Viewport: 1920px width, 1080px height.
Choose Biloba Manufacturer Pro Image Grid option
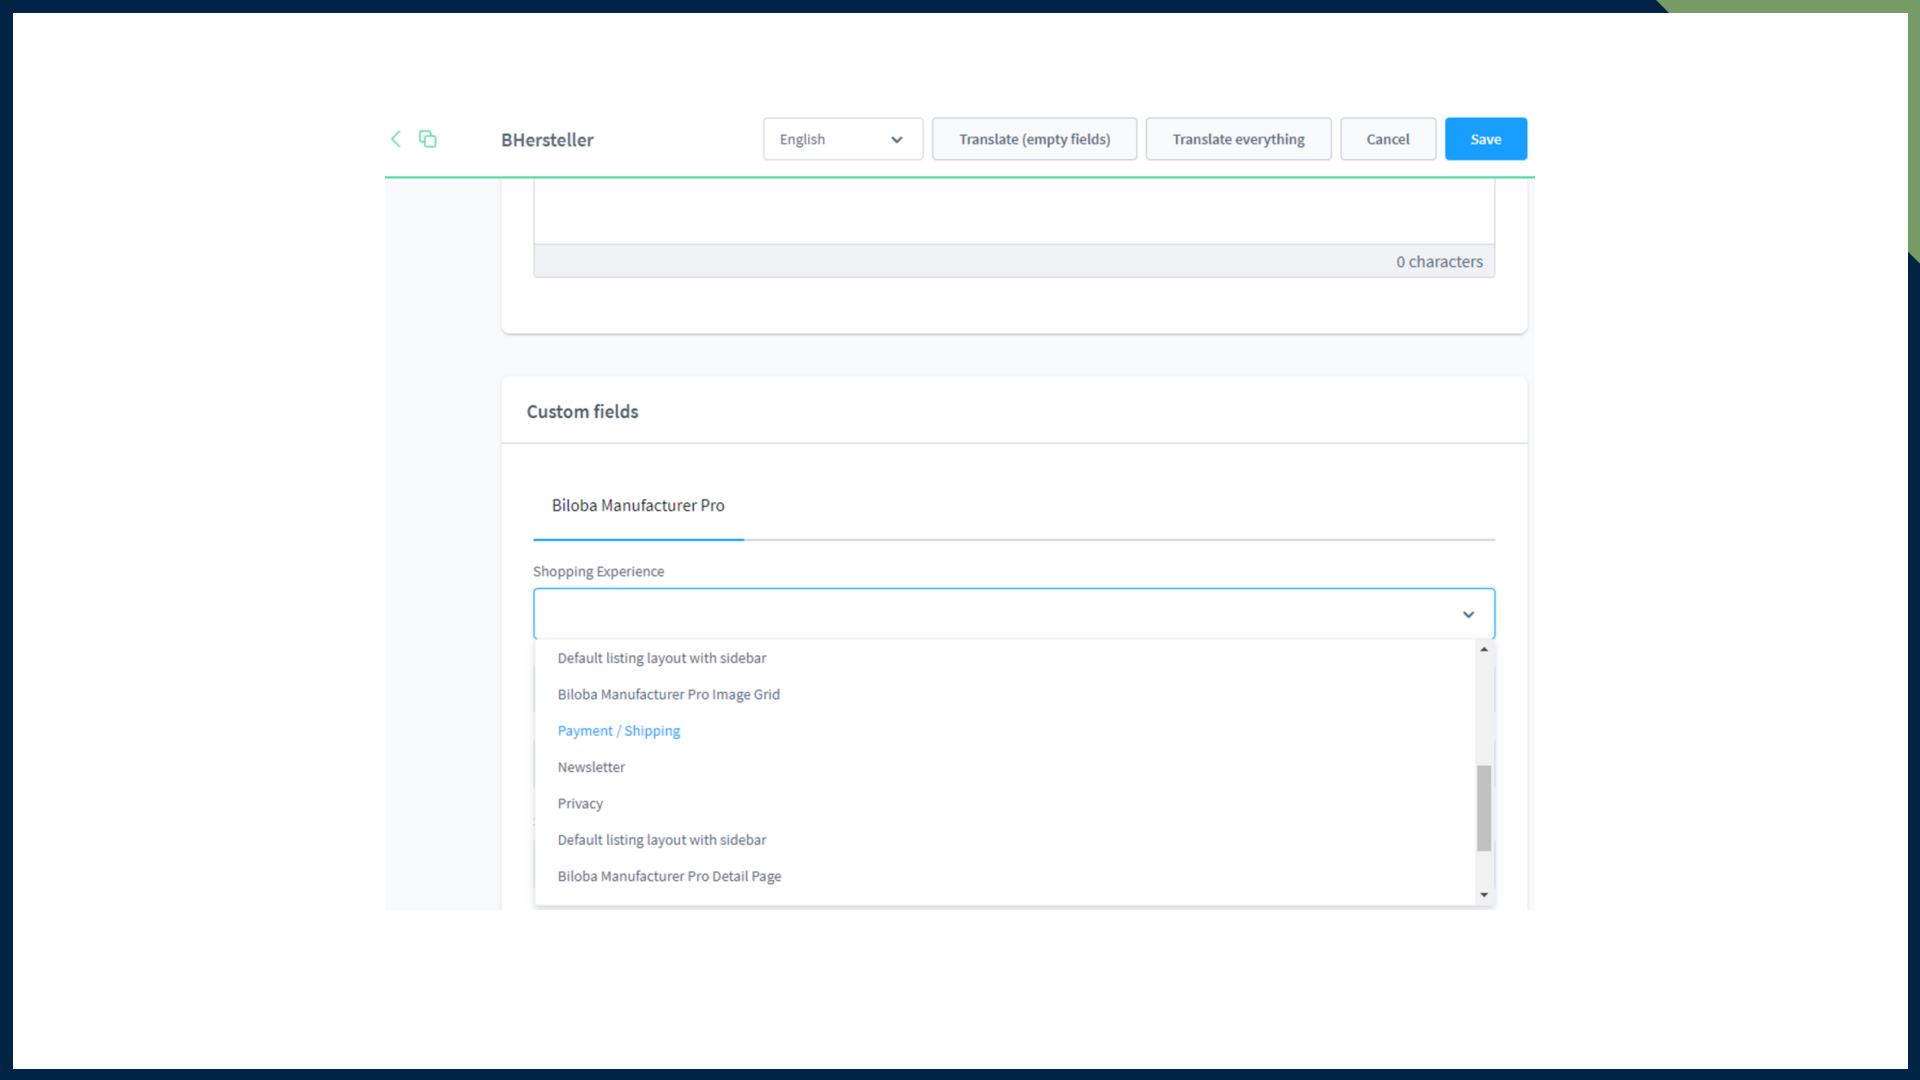click(668, 695)
